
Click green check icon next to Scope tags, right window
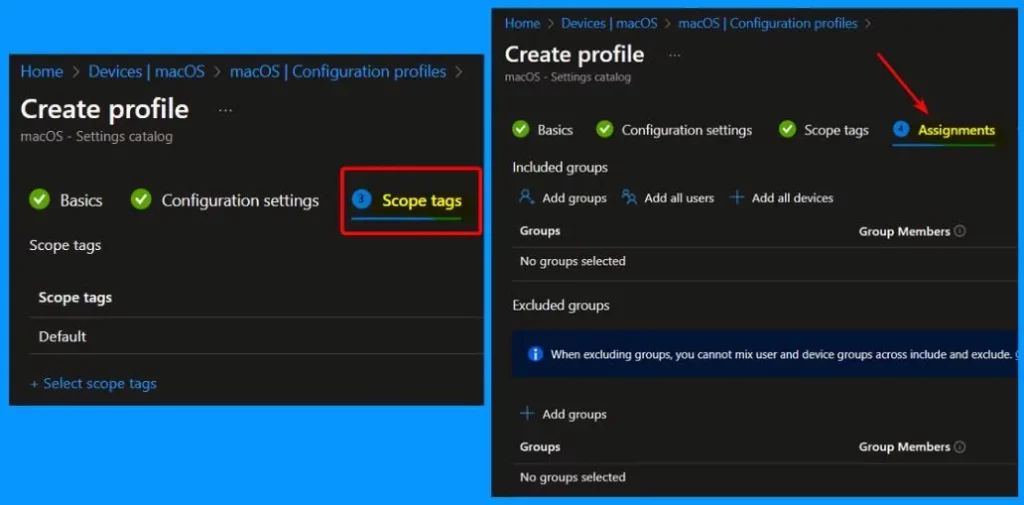[x=788, y=129]
